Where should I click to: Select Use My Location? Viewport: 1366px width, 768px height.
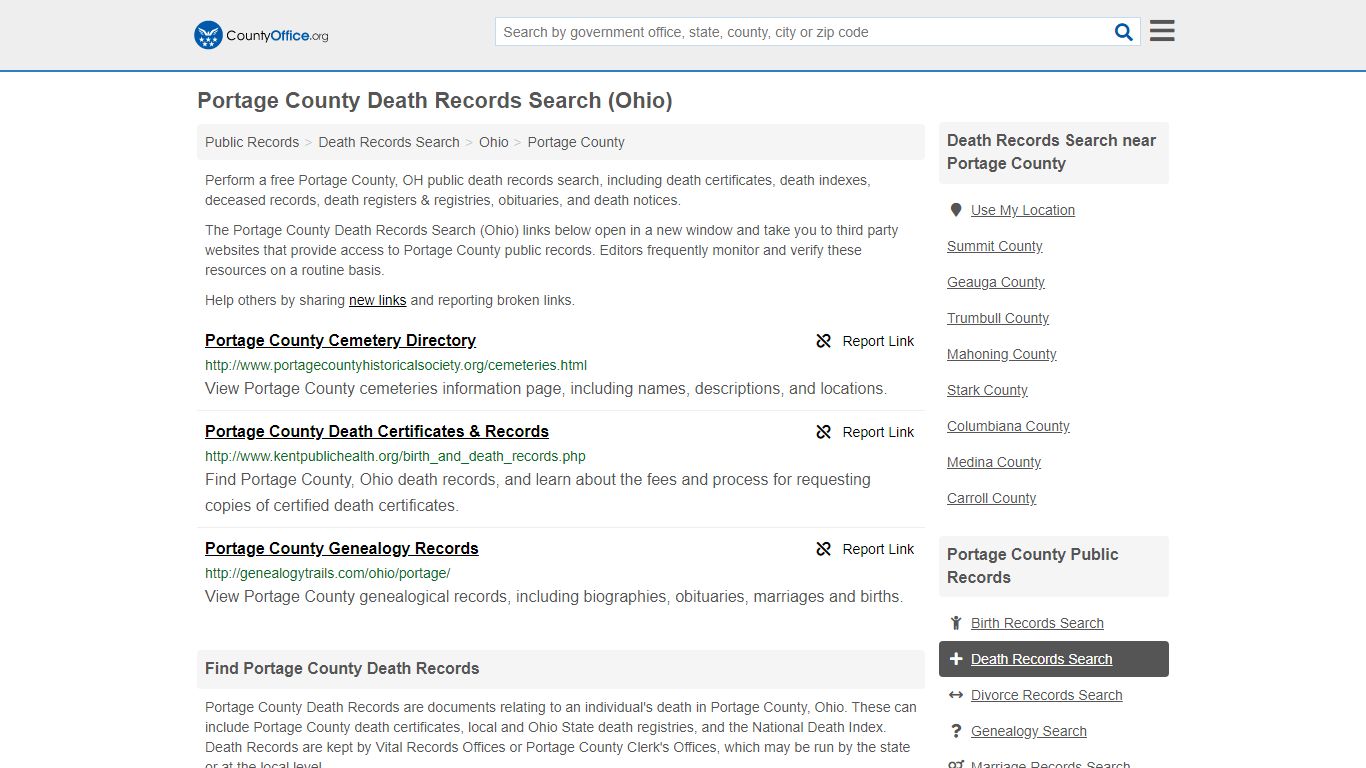pyautogui.click(x=1023, y=210)
